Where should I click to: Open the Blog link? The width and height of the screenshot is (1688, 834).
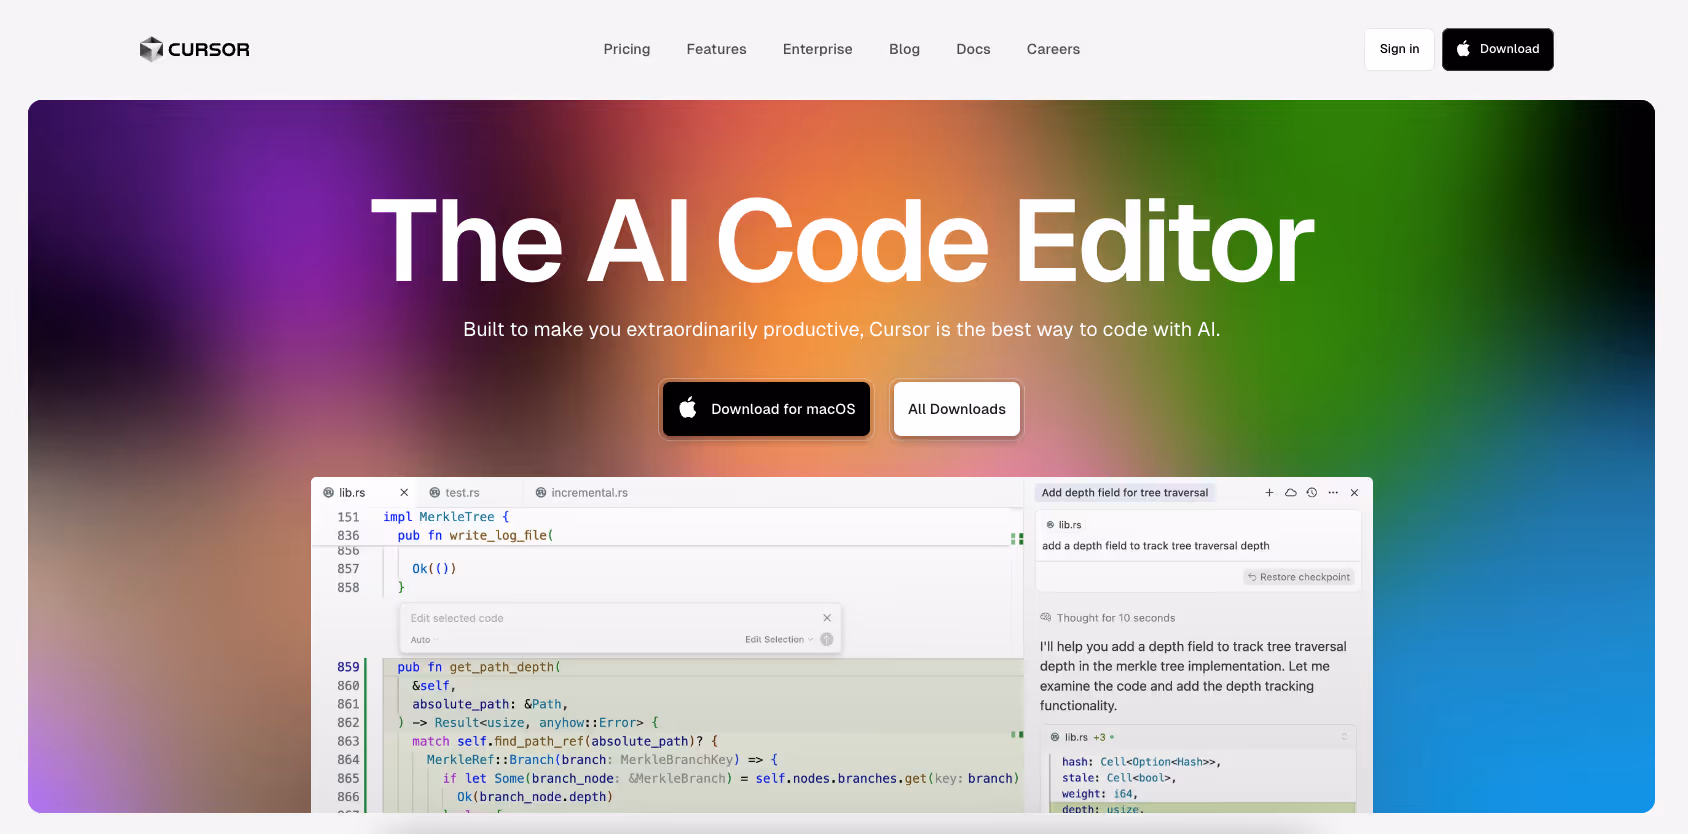tap(904, 49)
